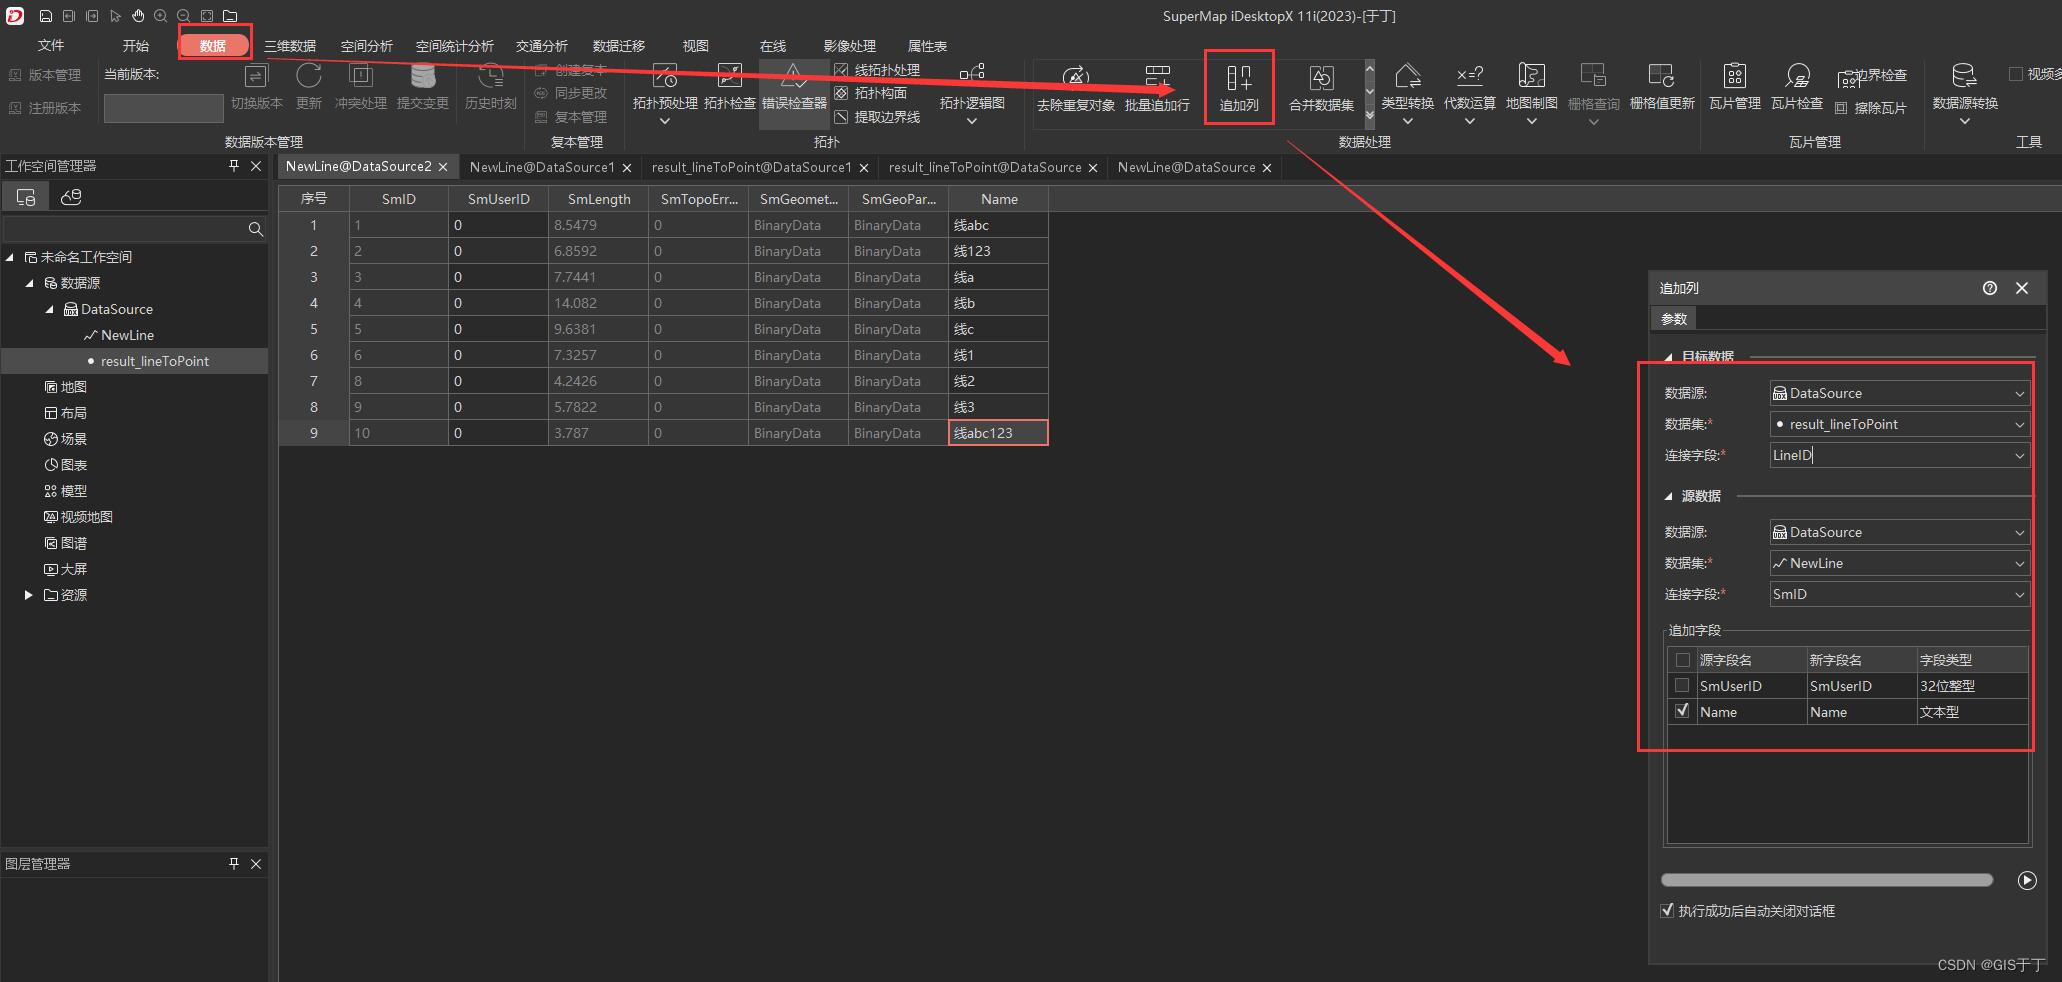
Task: Toggle the 视频 checkbox in ribbon
Action: pos(2016,74)
